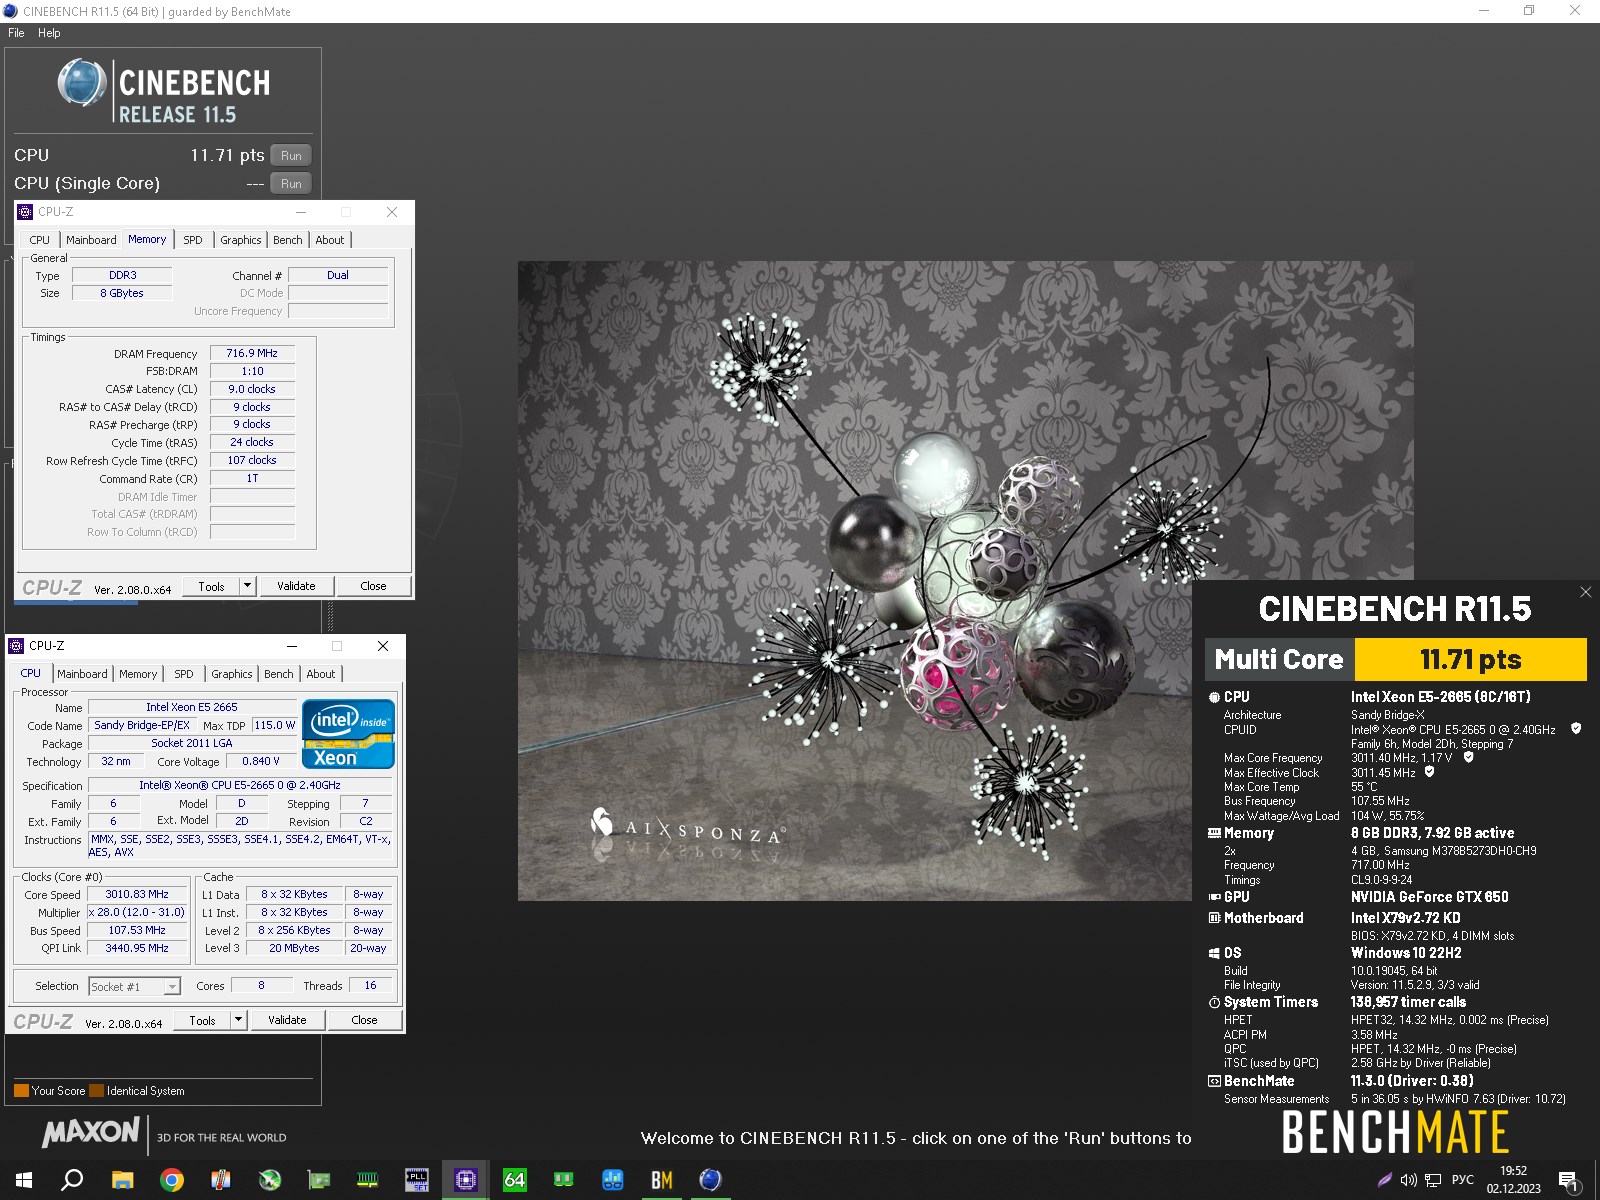Switch to Cinebench sphere taskbar icon
The height and width of the screenshot is (1200, 1600).
click(711, 1180)
